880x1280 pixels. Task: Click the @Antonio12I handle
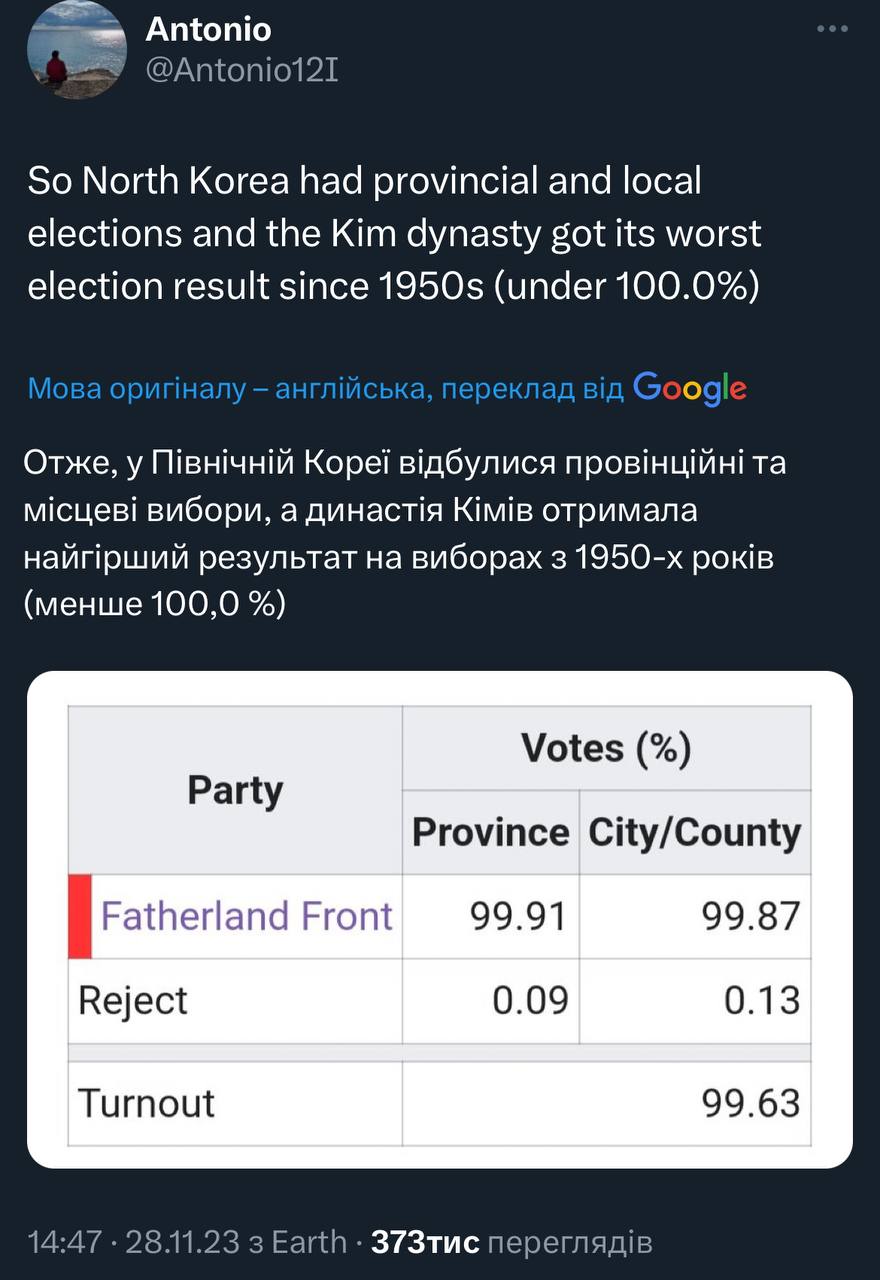242,70
